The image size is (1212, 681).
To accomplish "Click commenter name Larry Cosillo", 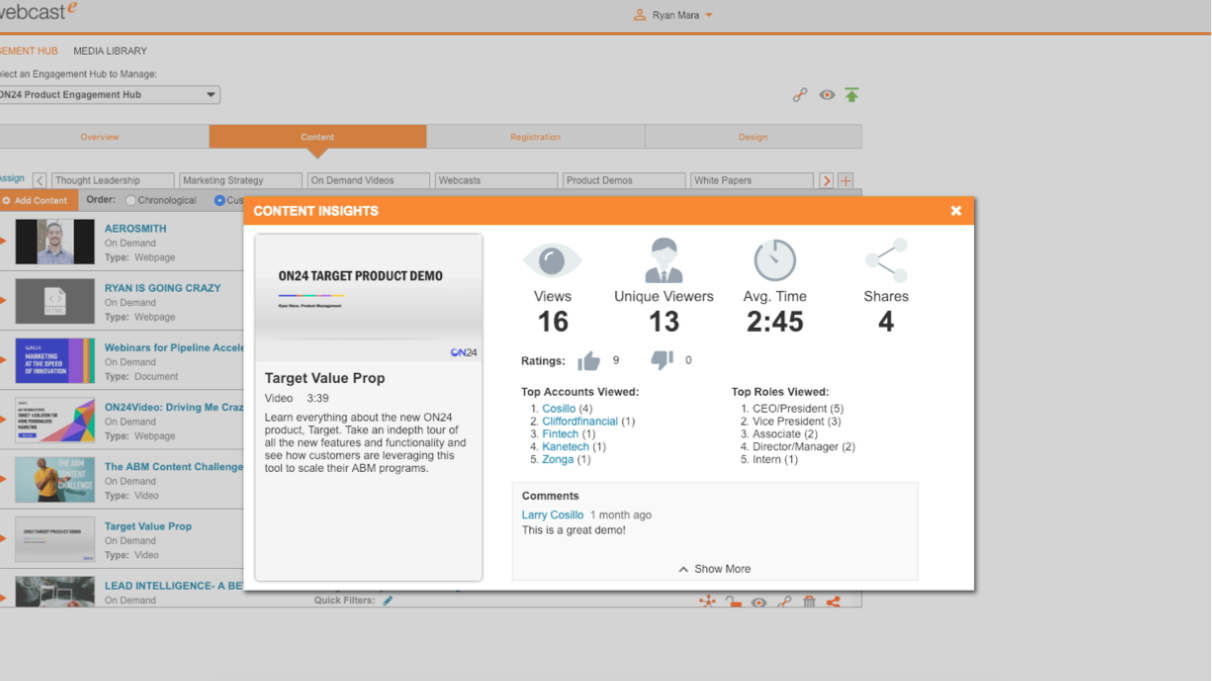I will coord(552,515).
